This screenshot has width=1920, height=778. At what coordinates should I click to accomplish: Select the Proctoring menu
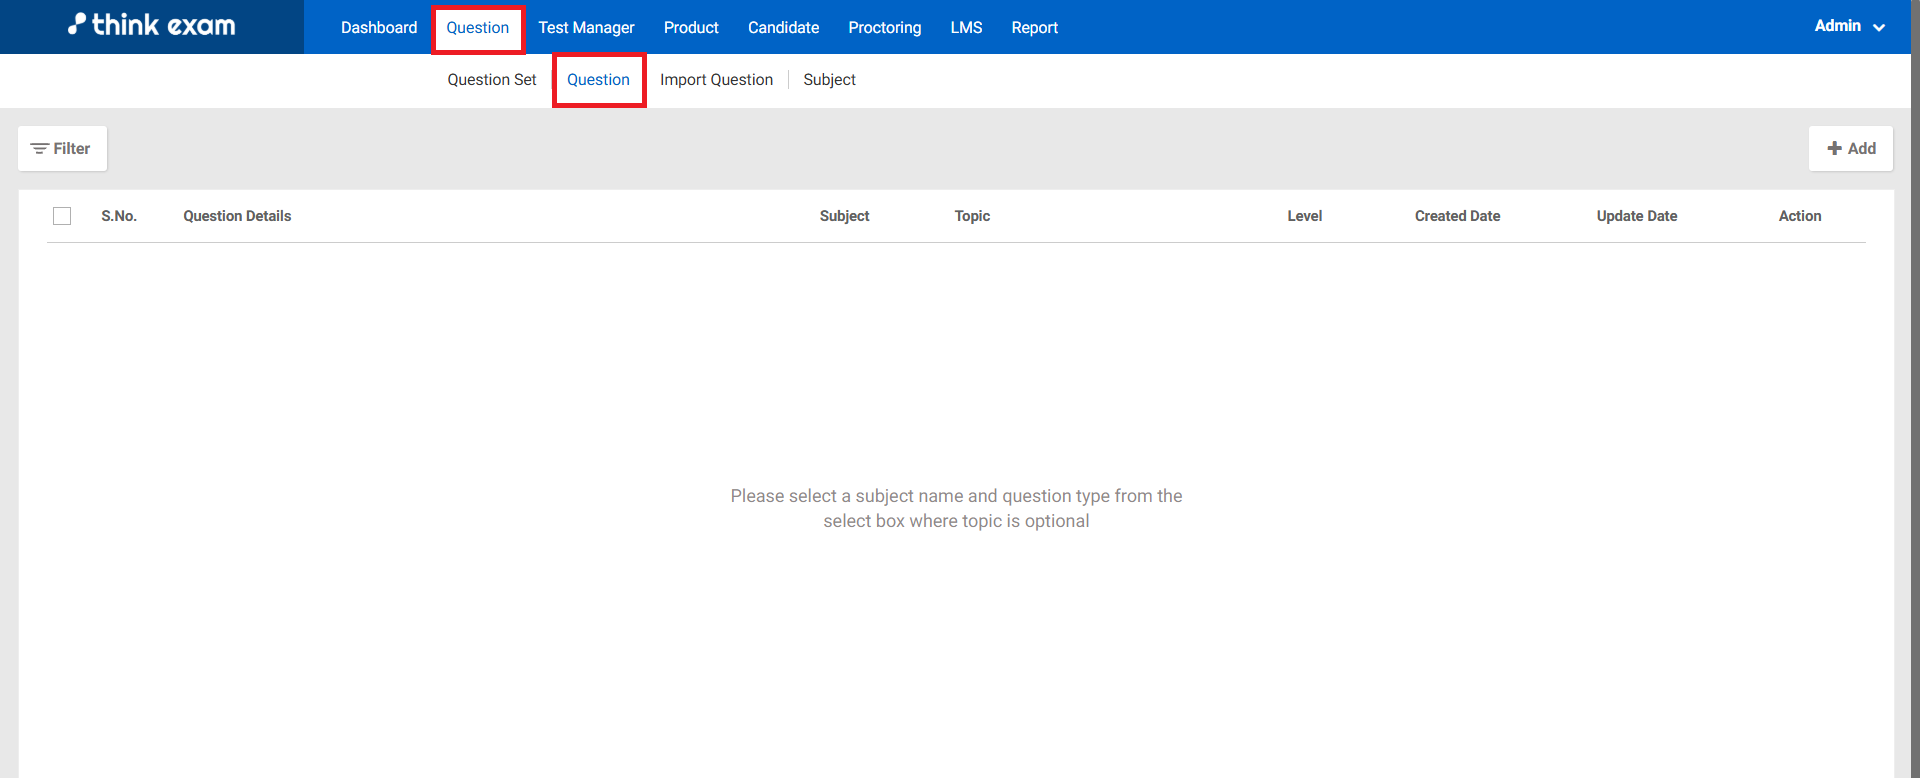(x=884, y=28)
